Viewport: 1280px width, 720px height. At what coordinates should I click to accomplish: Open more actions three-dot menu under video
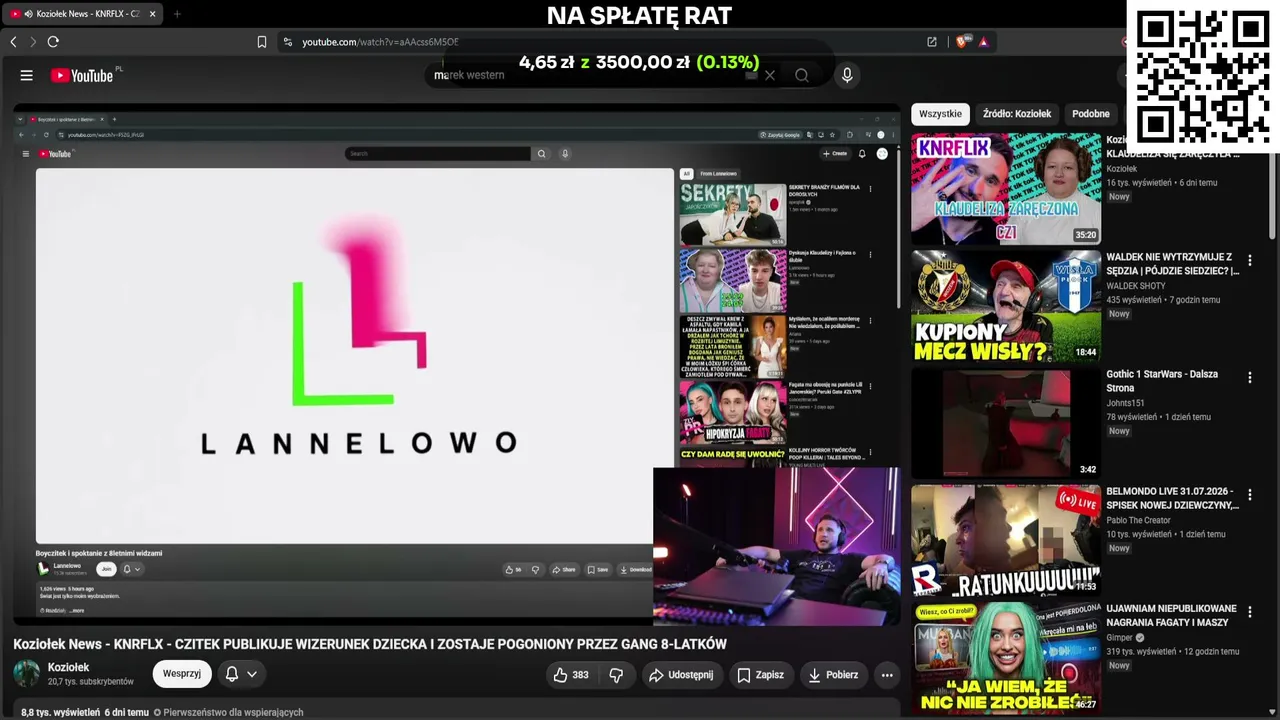coord(887,675)
